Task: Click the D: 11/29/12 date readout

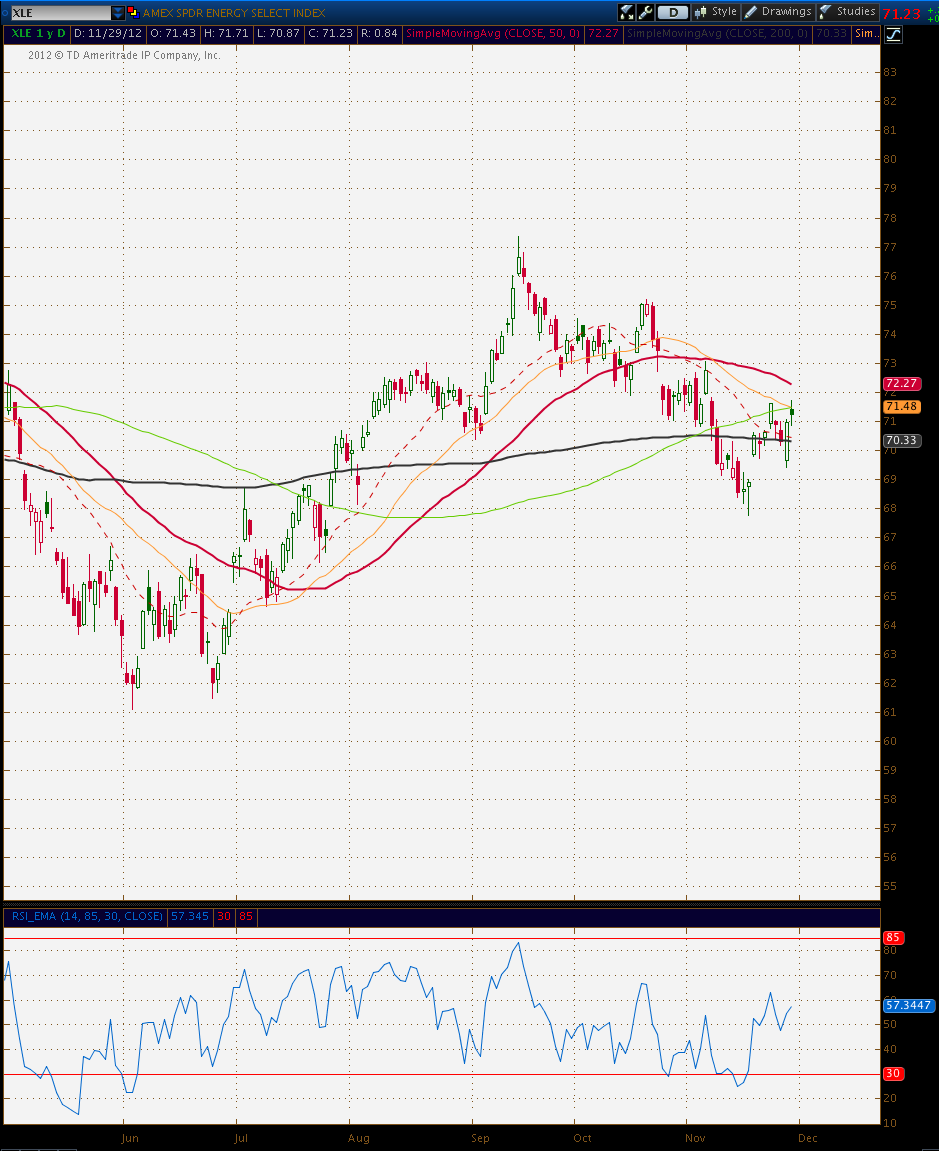Action: click(x=108, y=34)
